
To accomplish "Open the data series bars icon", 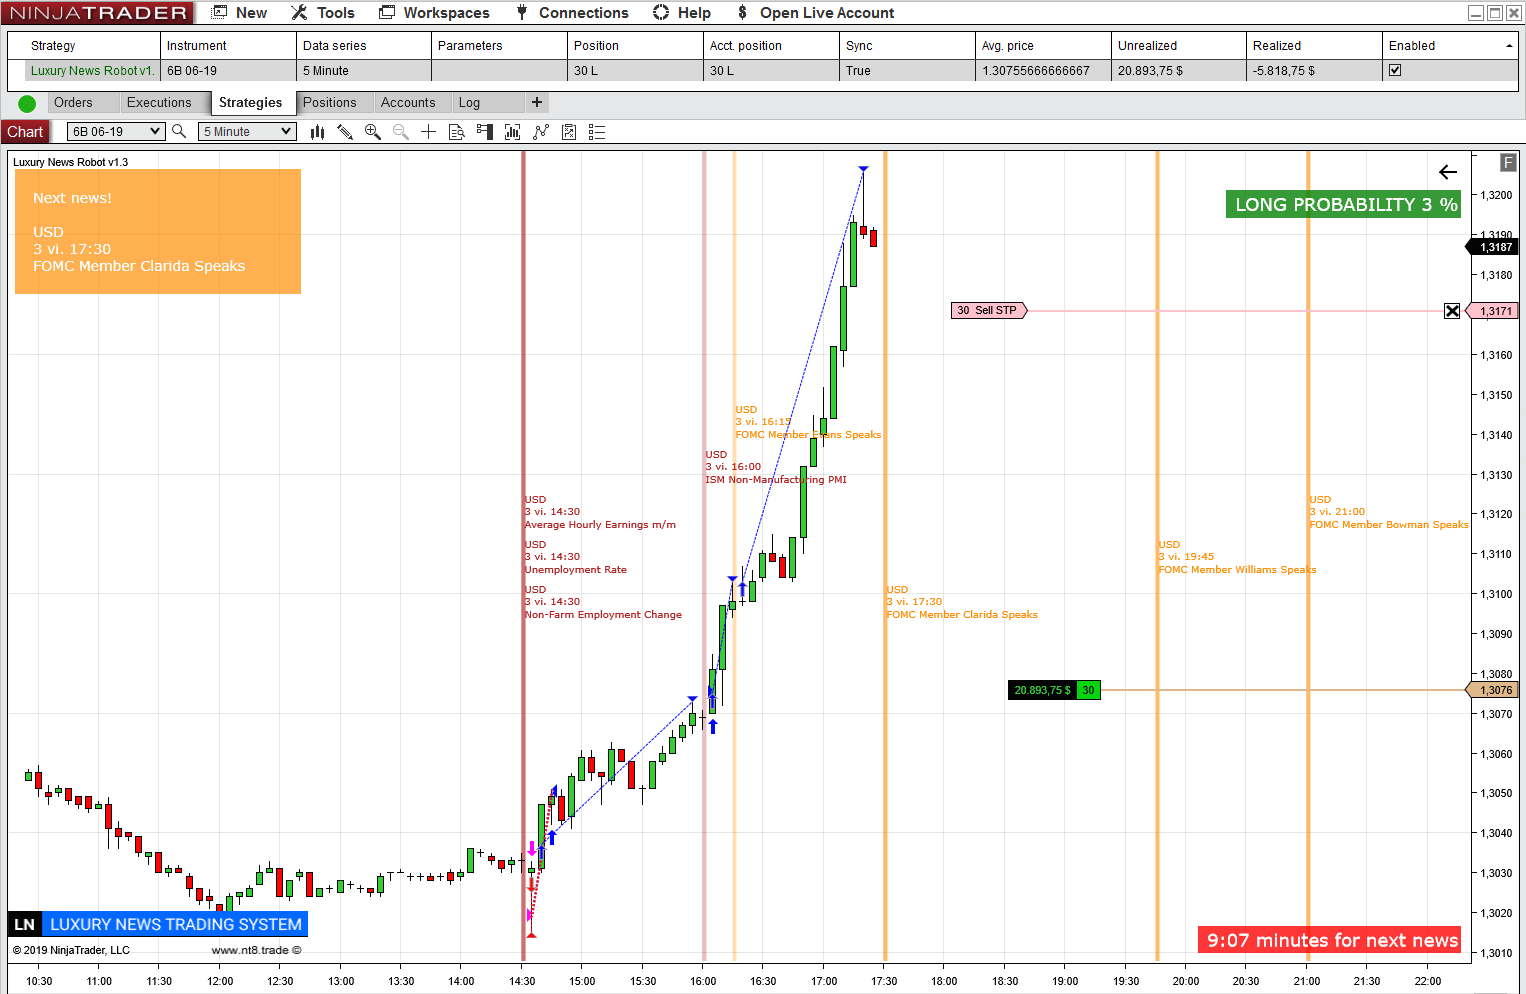I will (513, 132).
